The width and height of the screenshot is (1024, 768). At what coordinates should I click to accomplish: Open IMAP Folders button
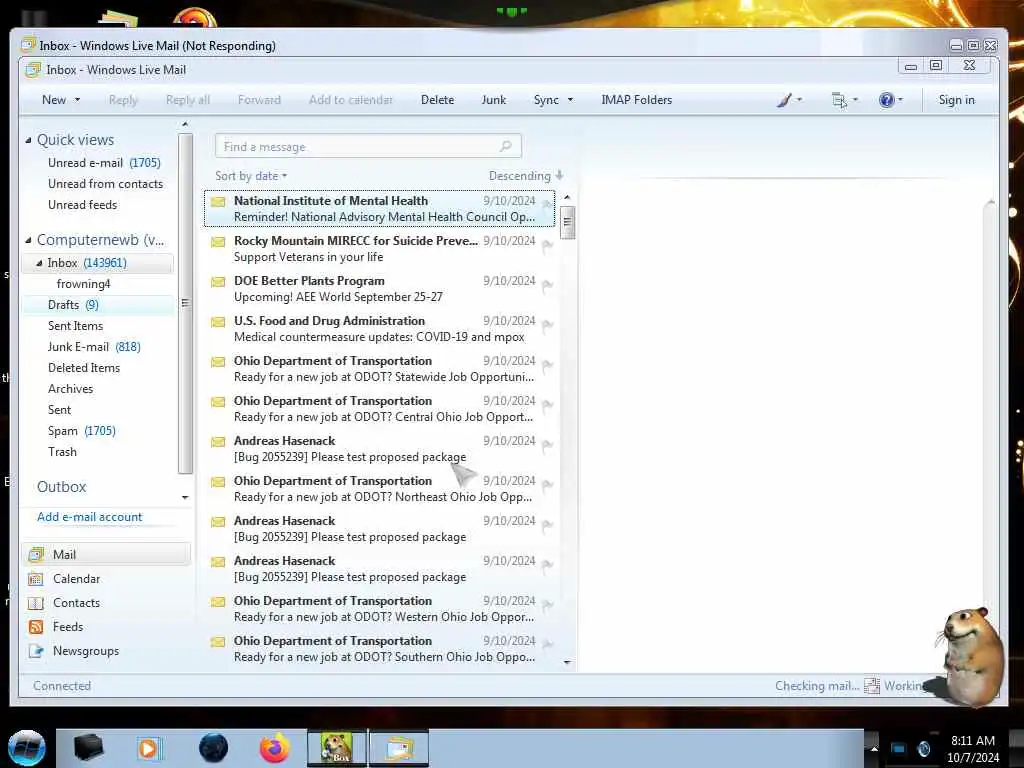(637, 100)
